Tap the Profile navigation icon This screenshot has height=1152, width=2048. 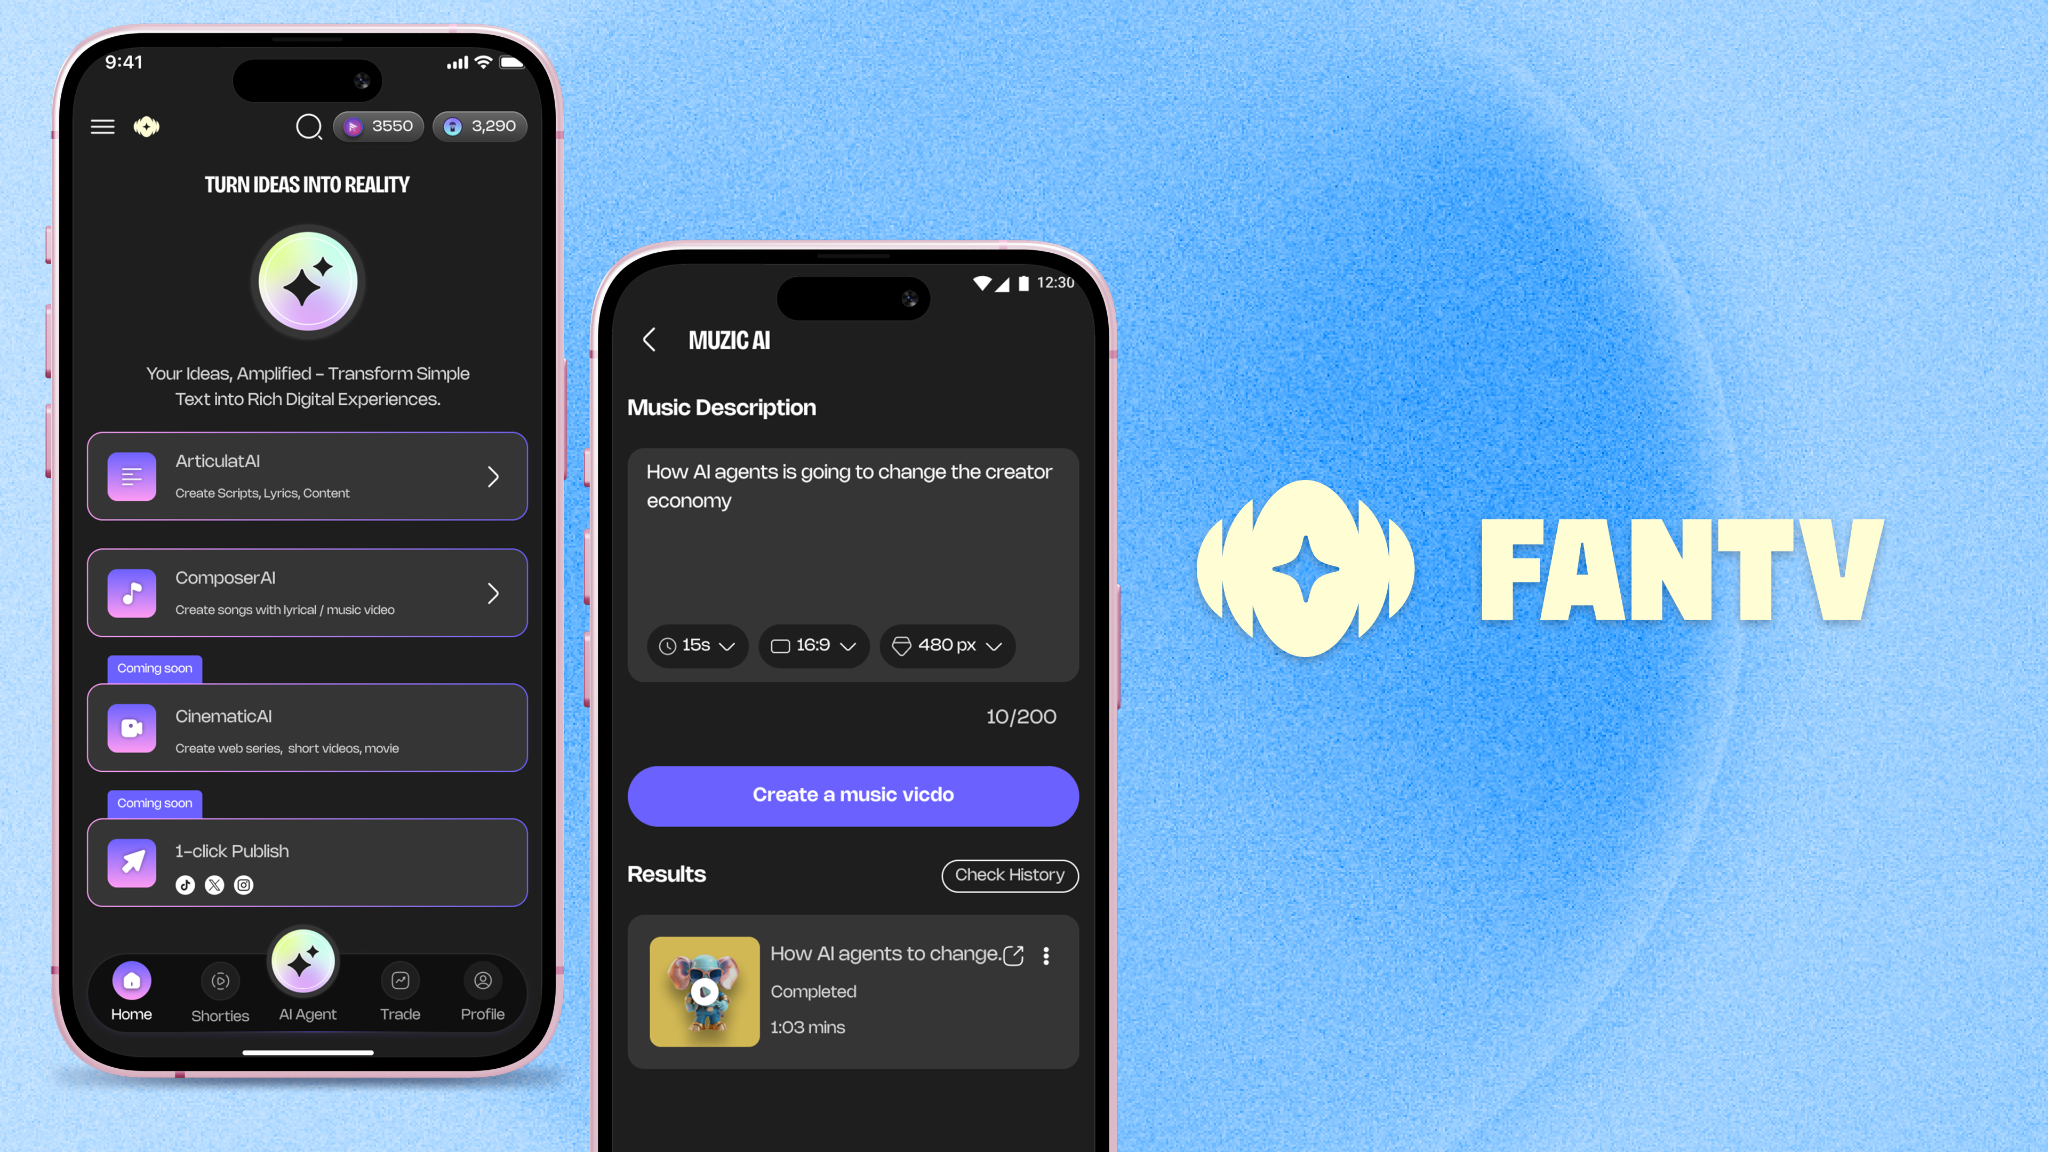[484, 980]
